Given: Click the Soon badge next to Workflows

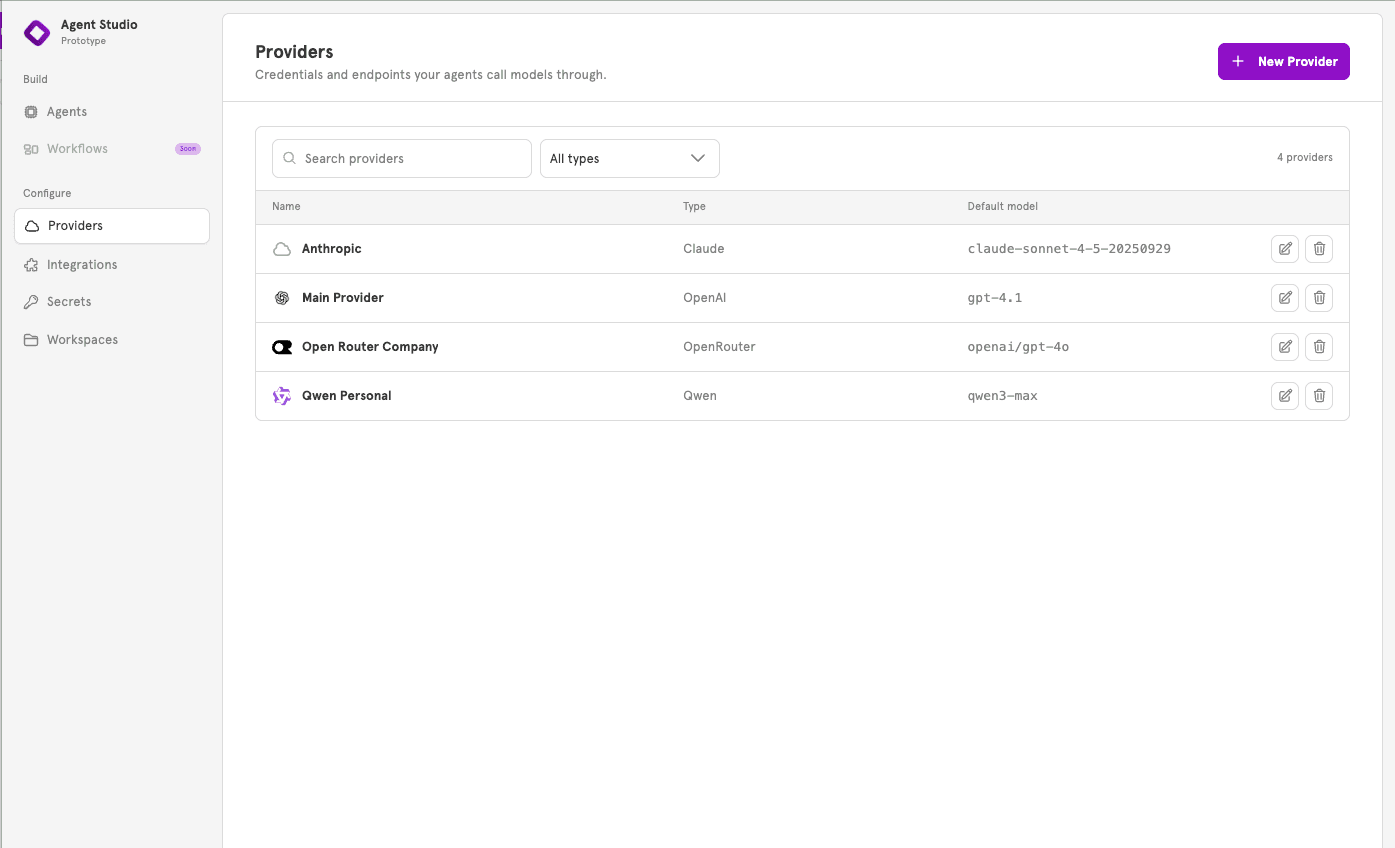Looking at the screenshot, I should click(188, 149).
